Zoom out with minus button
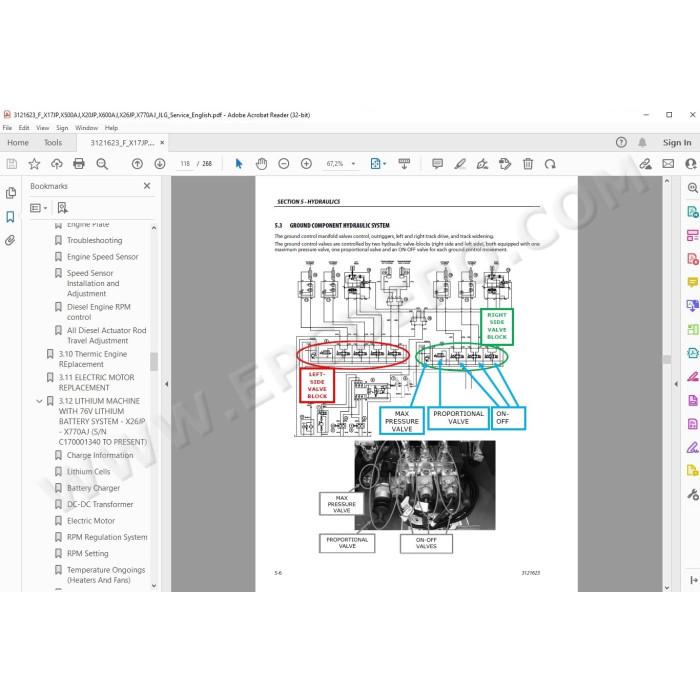The width and height of the screenshot is (700, 700). 283,164
